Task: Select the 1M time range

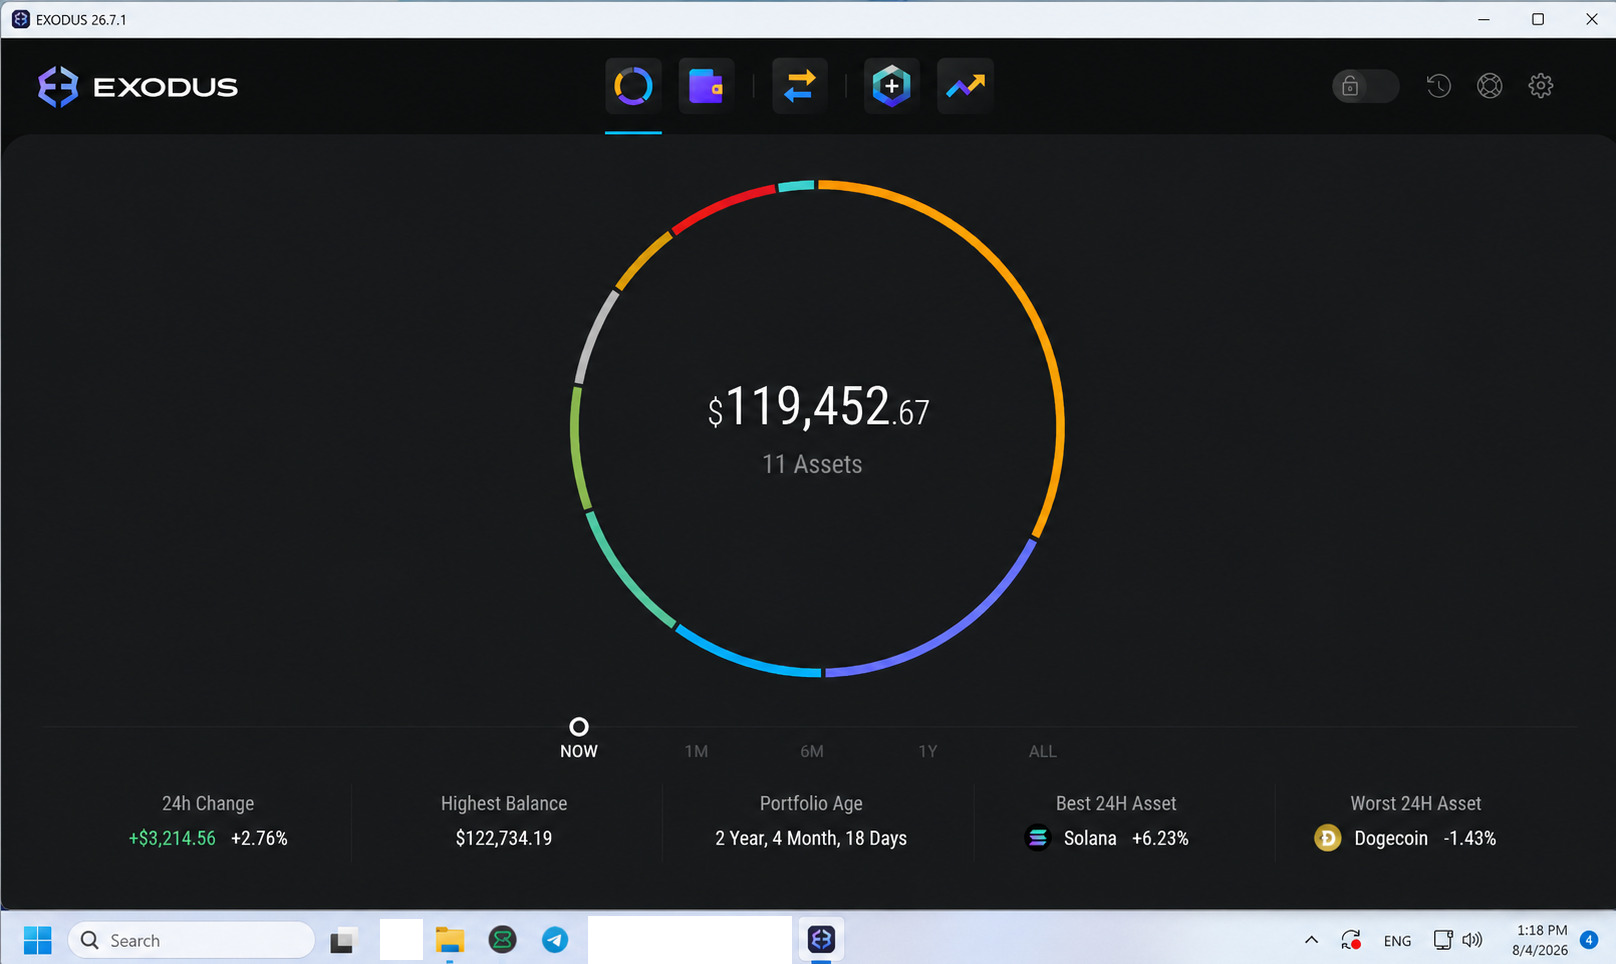Action: [x=696, y=751]
